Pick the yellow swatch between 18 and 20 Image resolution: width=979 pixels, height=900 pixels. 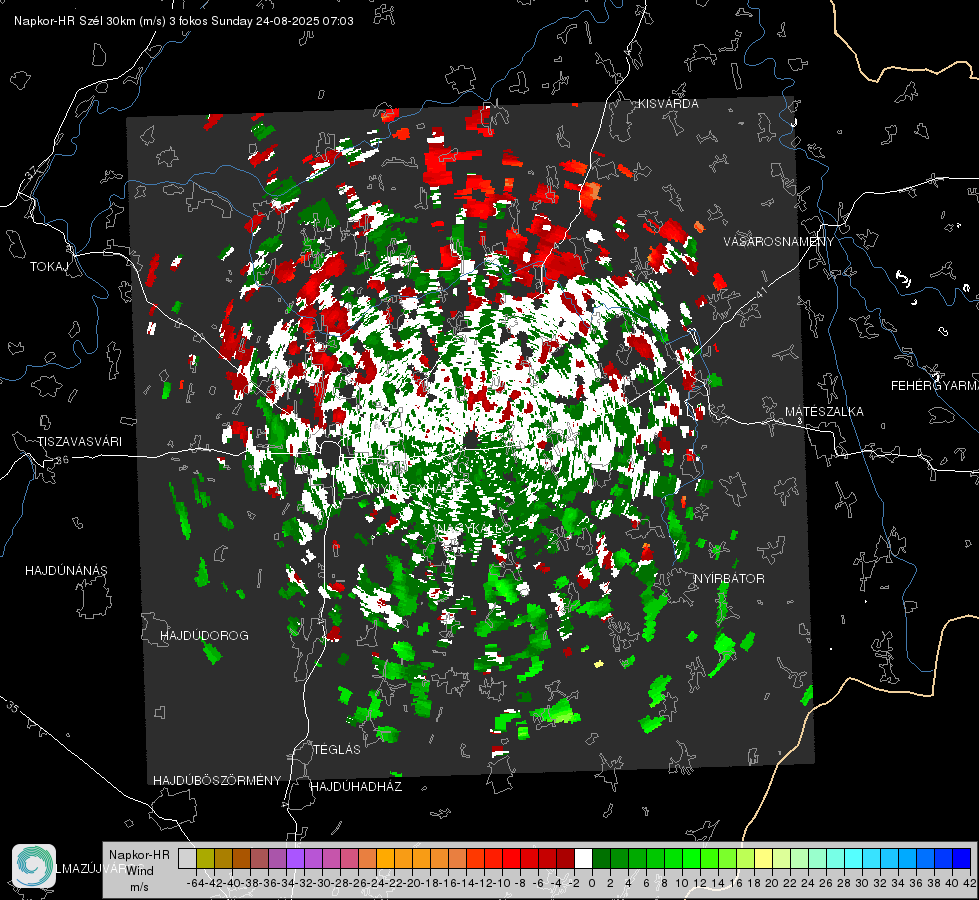[764, 858]
